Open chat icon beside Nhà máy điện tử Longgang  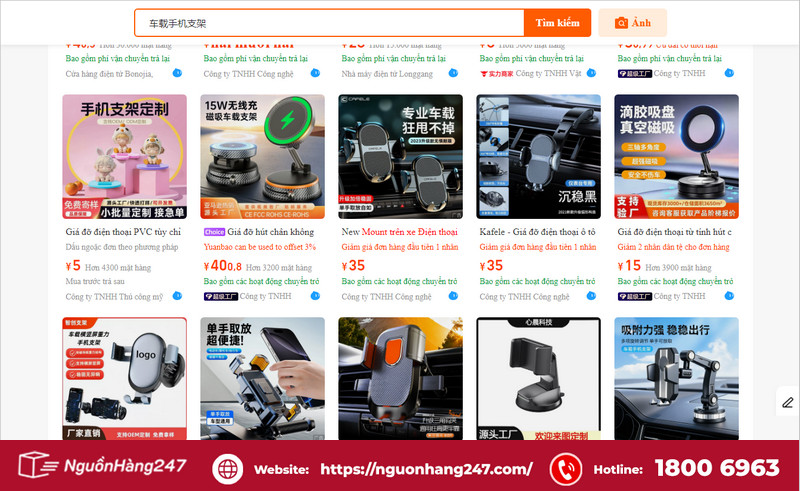(x=453, y=73)
